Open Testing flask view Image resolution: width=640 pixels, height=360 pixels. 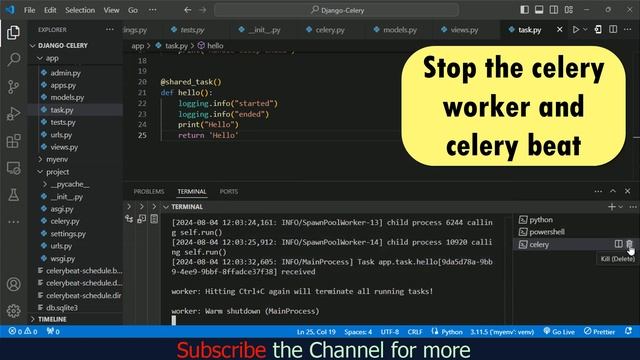[13, 195]
